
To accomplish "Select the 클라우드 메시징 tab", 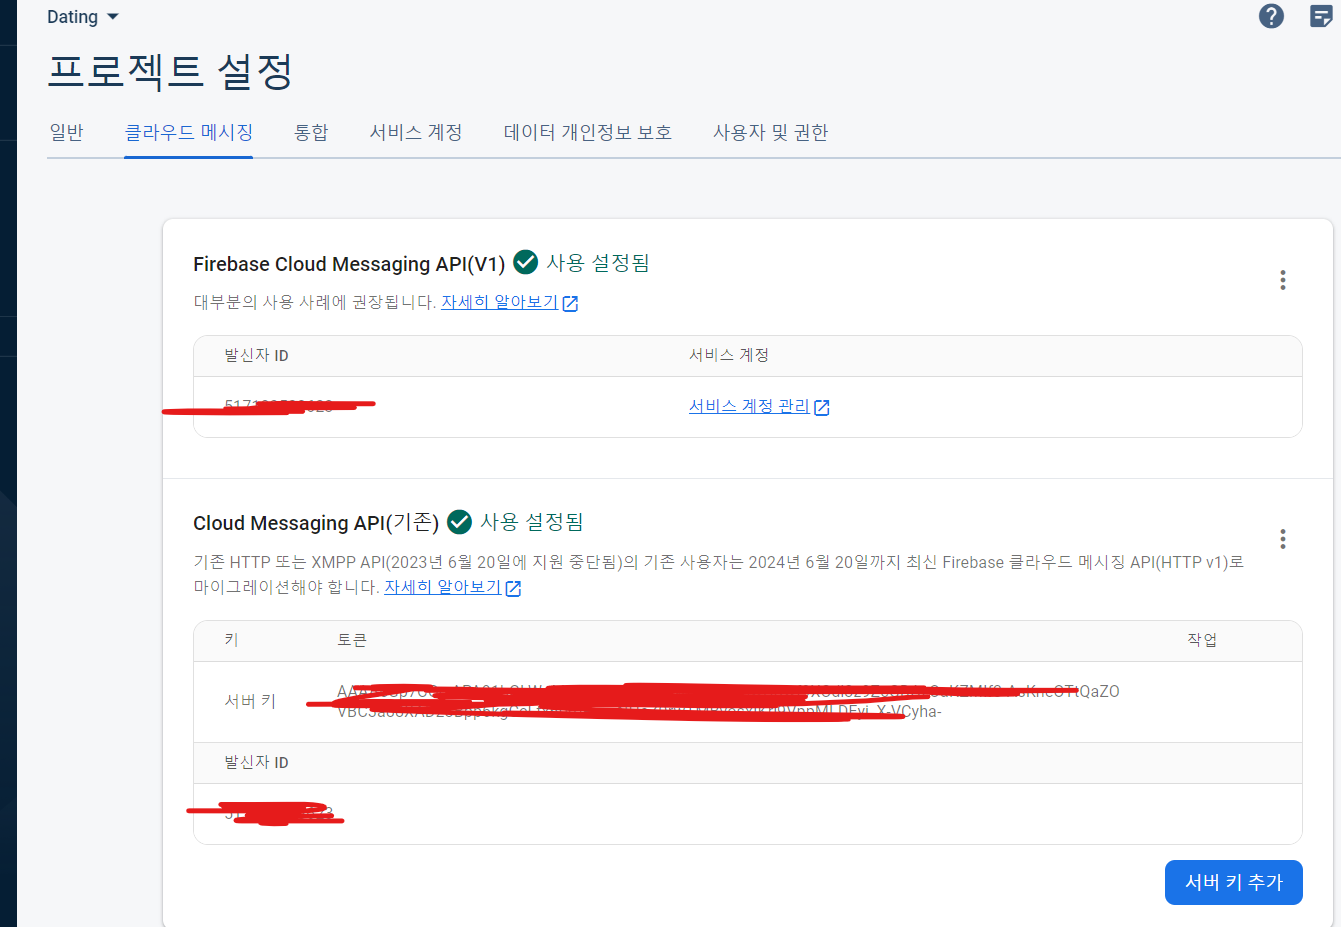I will 188,132.
